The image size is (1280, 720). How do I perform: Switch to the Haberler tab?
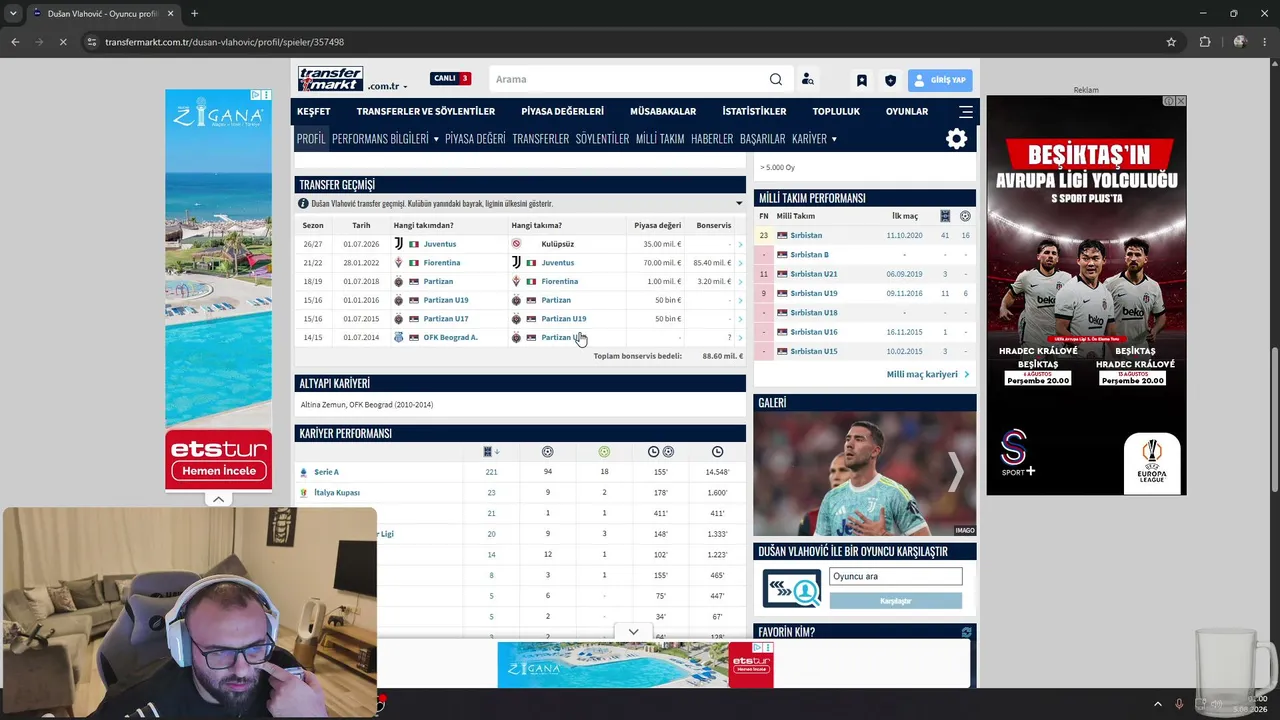coord(712,139)
